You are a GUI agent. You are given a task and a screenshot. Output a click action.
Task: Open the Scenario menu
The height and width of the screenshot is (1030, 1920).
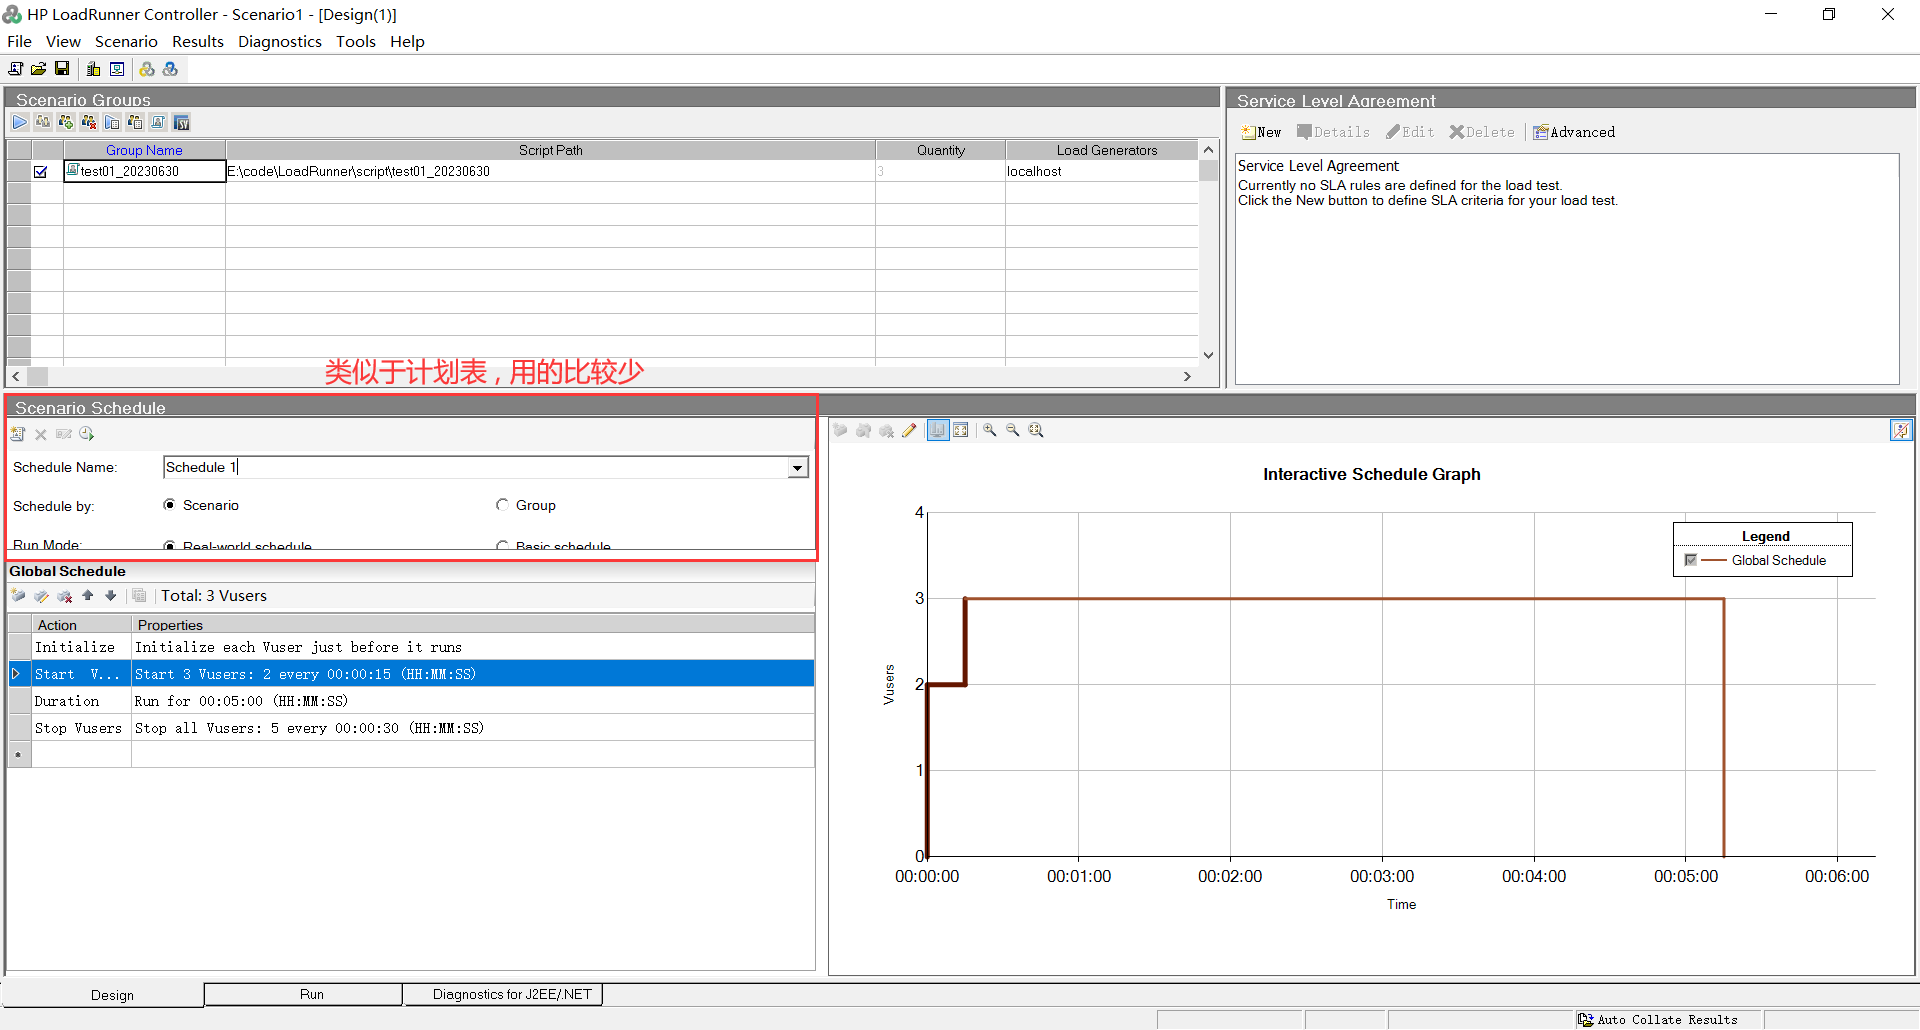126,42
